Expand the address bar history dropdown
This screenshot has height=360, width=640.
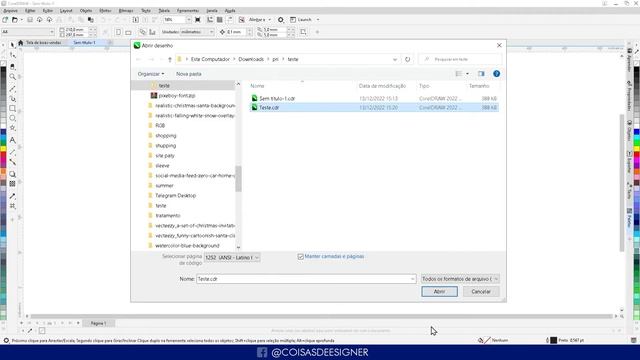pos(395,60)
